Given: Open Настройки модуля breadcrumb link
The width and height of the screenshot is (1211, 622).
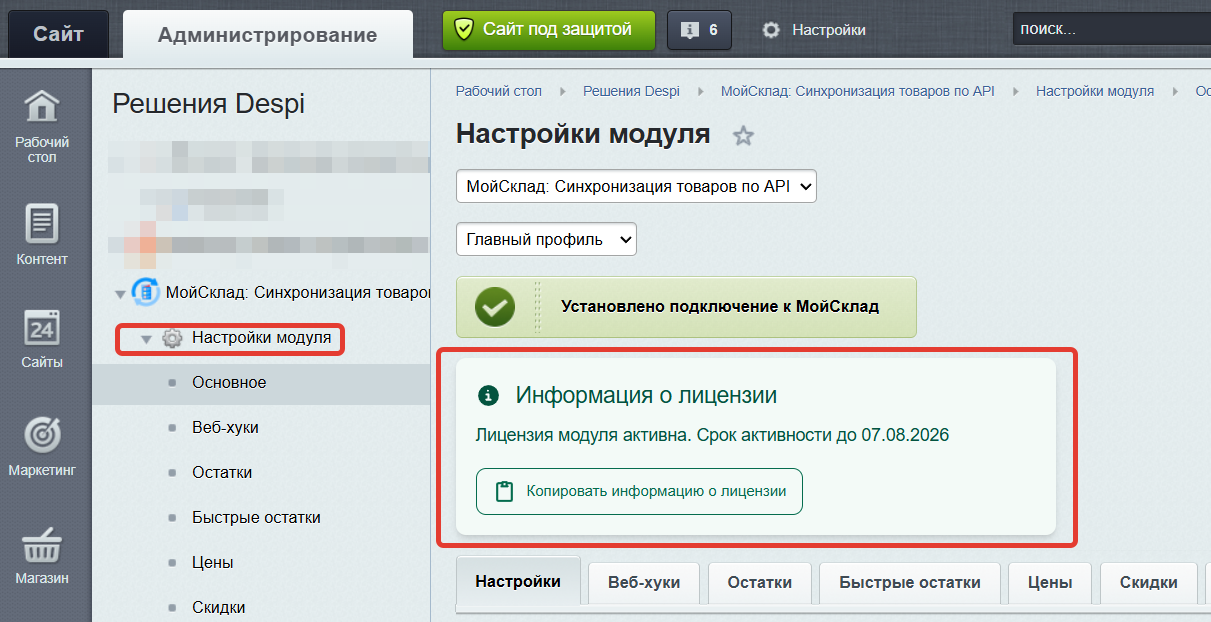Looking at the screenshot, I should [1095, 91].
